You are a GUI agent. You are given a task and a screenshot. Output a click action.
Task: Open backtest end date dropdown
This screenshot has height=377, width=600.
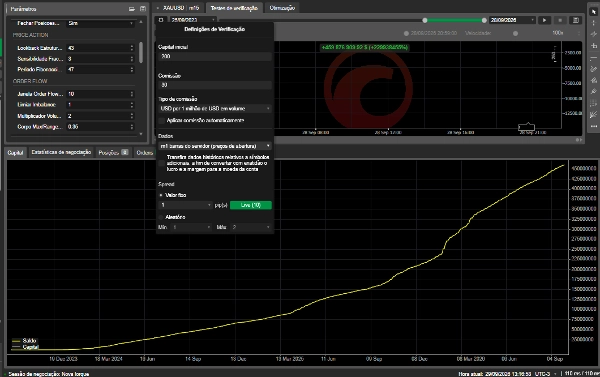point(512,20)
